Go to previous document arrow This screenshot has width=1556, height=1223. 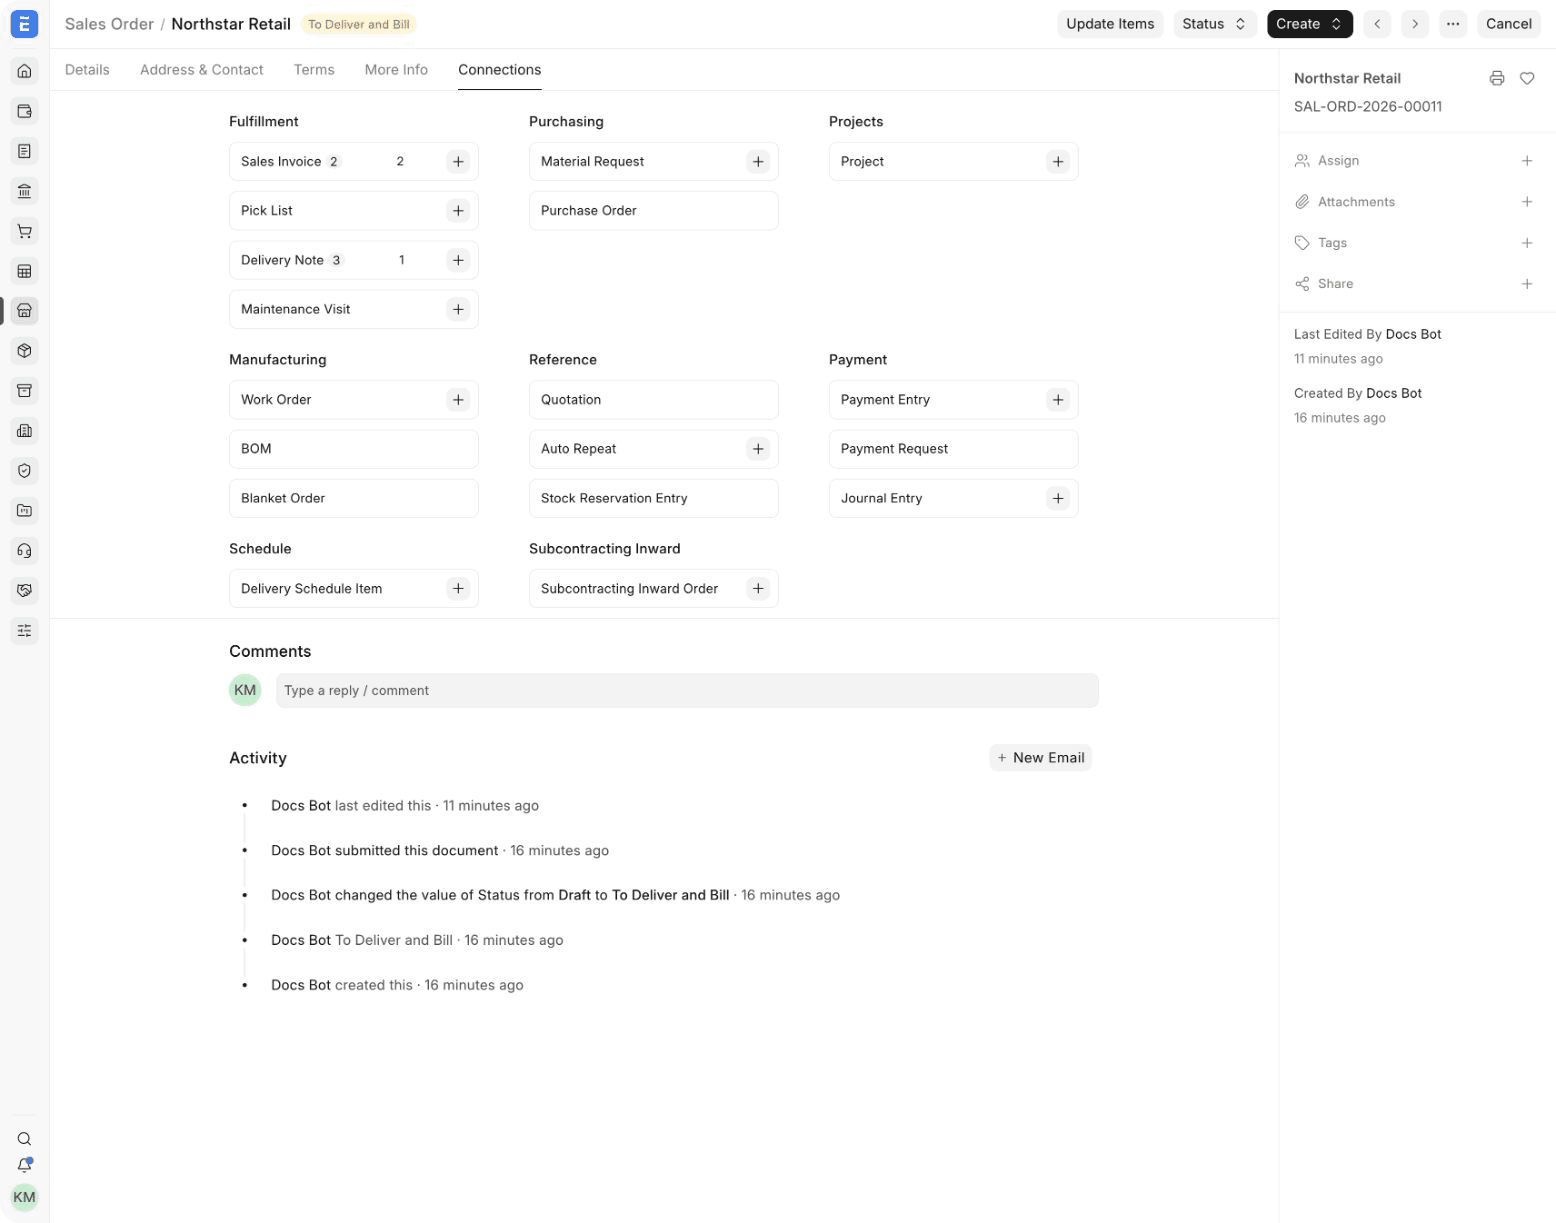[x=1377, y=24]
